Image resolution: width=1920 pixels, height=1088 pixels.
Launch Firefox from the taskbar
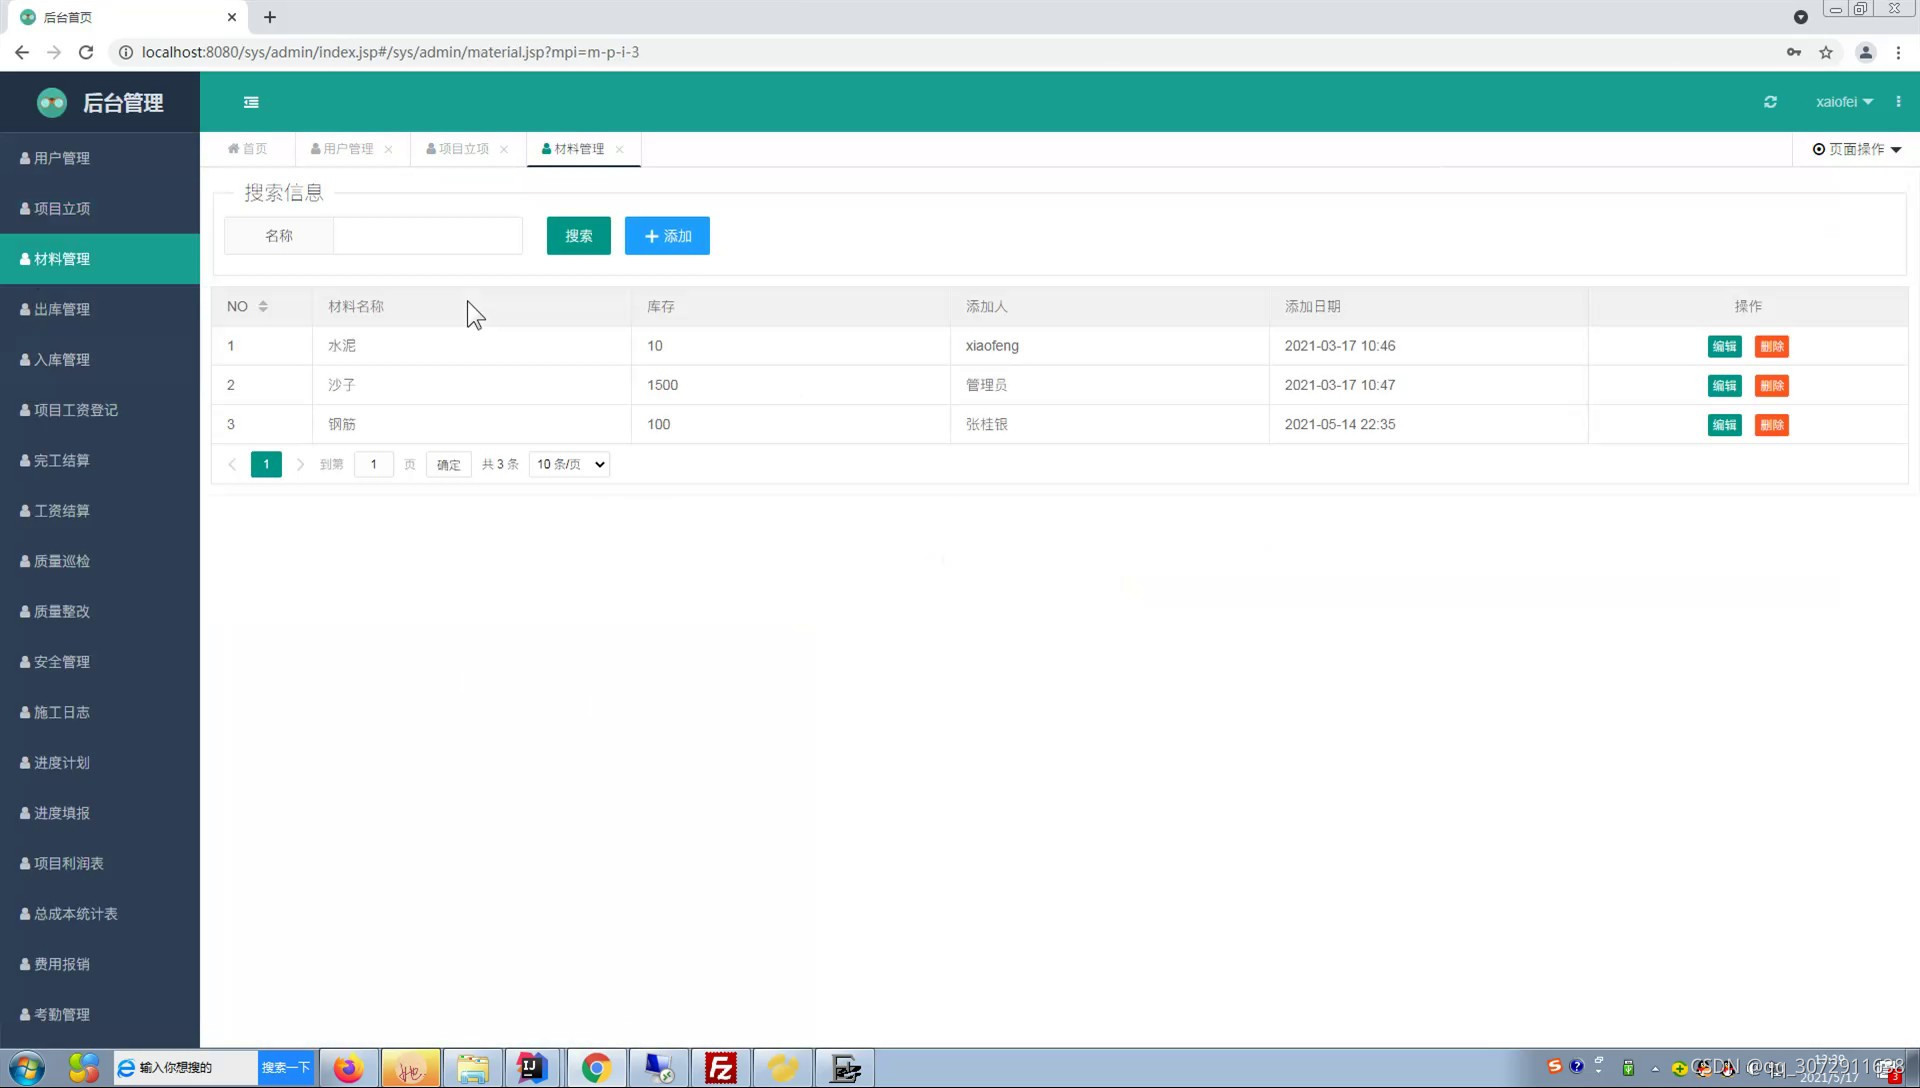tap(348, 1068)
